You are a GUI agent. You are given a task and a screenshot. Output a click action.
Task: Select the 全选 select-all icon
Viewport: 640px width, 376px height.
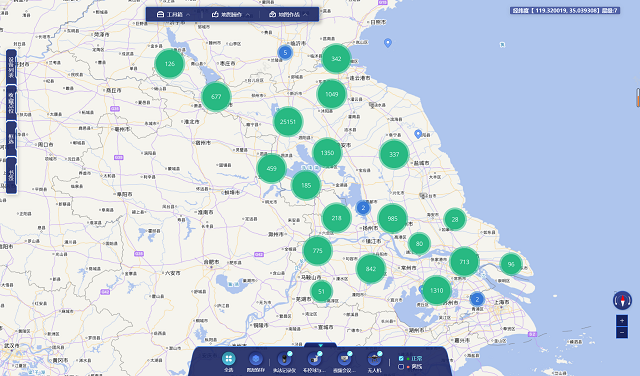coord(229,359)
